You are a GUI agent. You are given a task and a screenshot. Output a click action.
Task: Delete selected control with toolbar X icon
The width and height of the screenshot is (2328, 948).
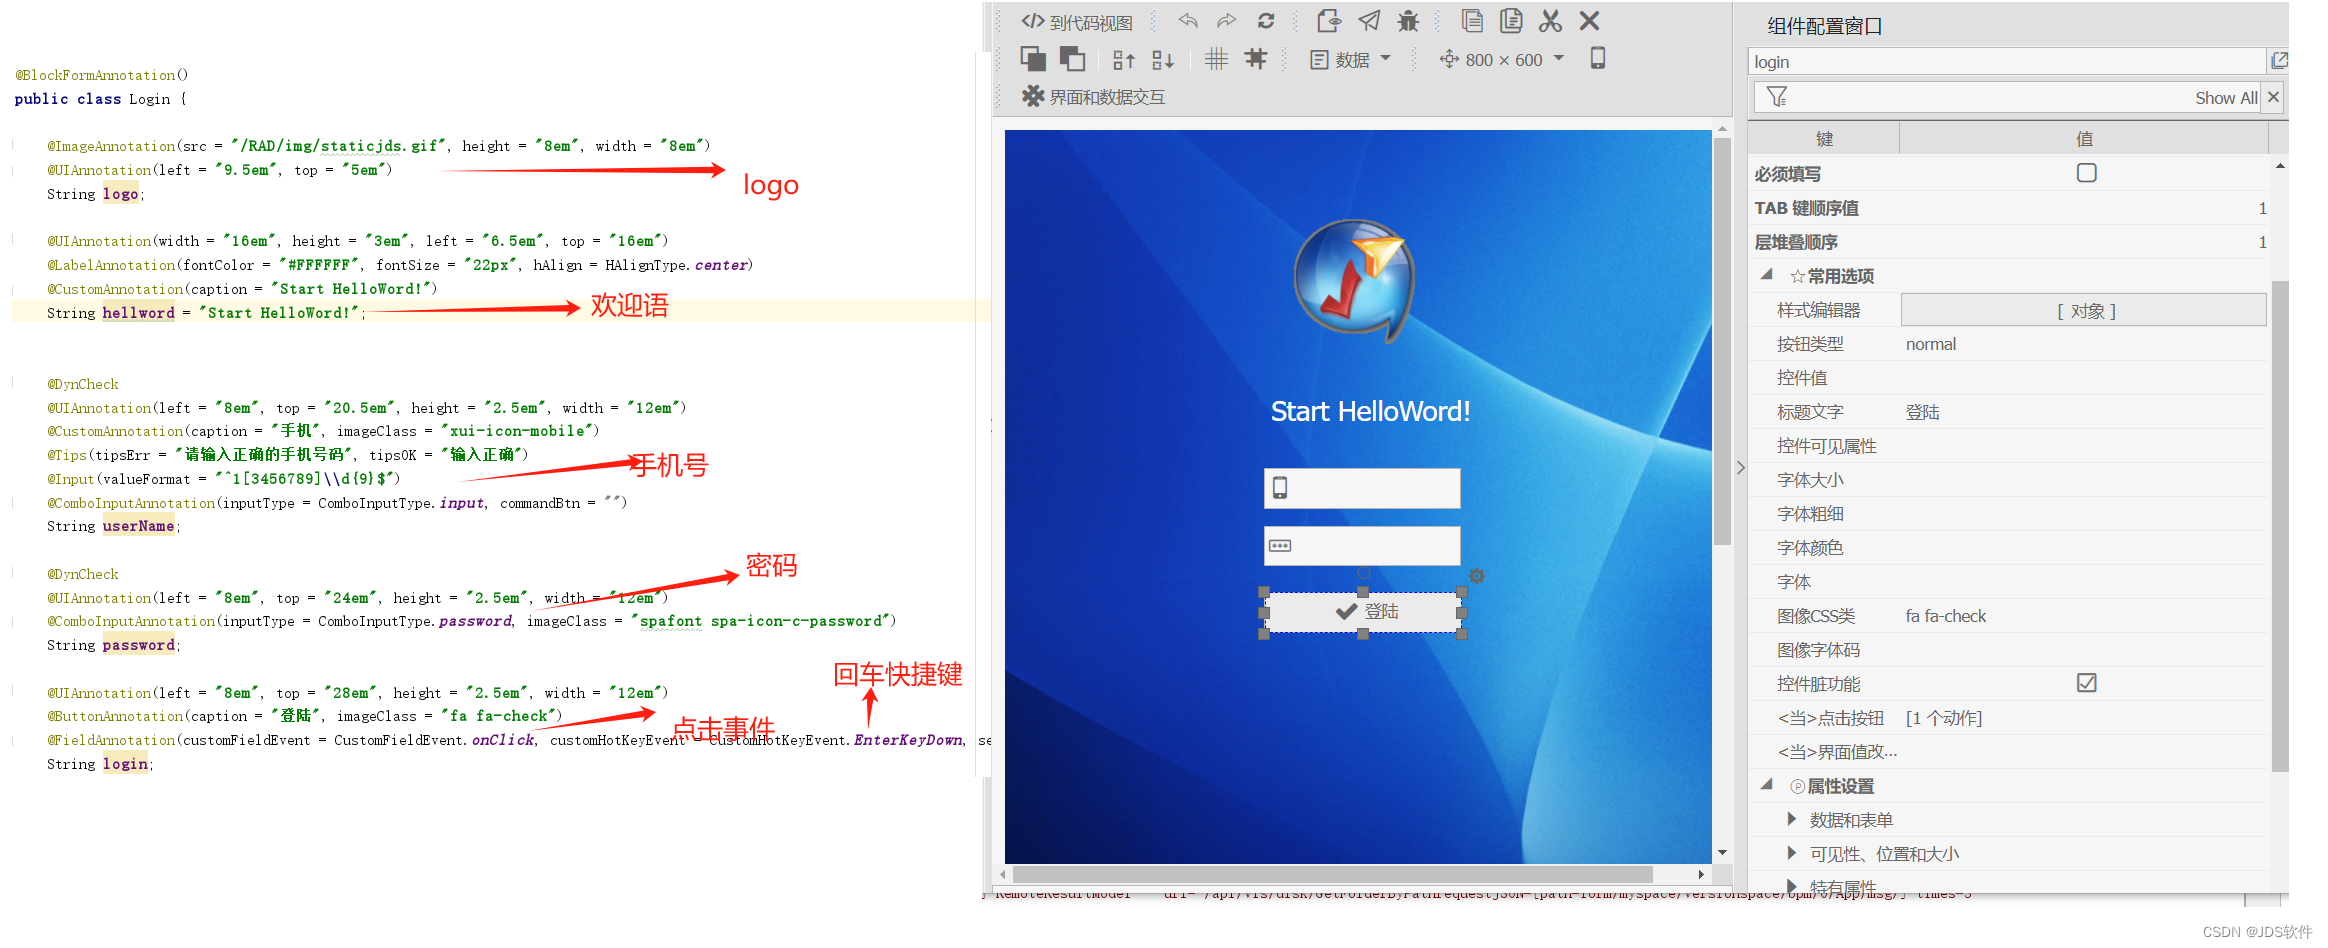click(x=1589, y=21)
